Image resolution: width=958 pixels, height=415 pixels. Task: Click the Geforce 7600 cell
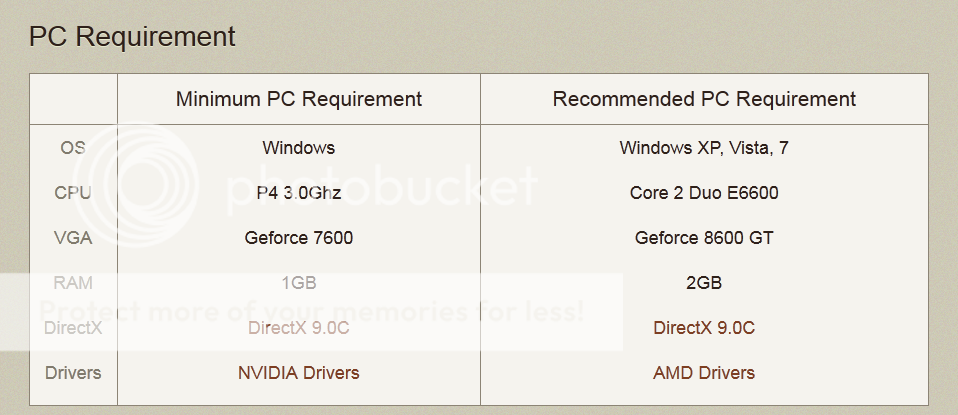pyautogui.click(x=299, y=238)
